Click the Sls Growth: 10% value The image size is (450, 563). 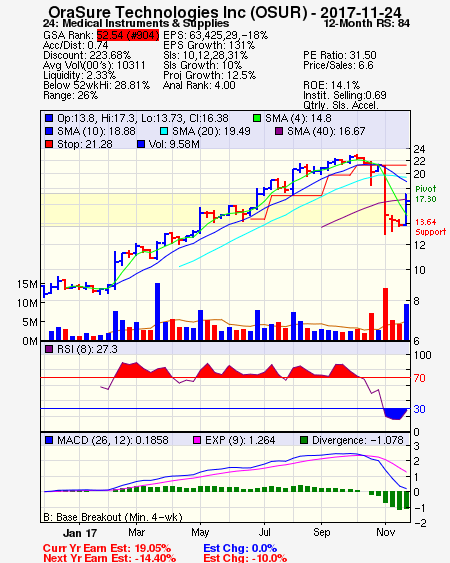[x=203, y=65]
